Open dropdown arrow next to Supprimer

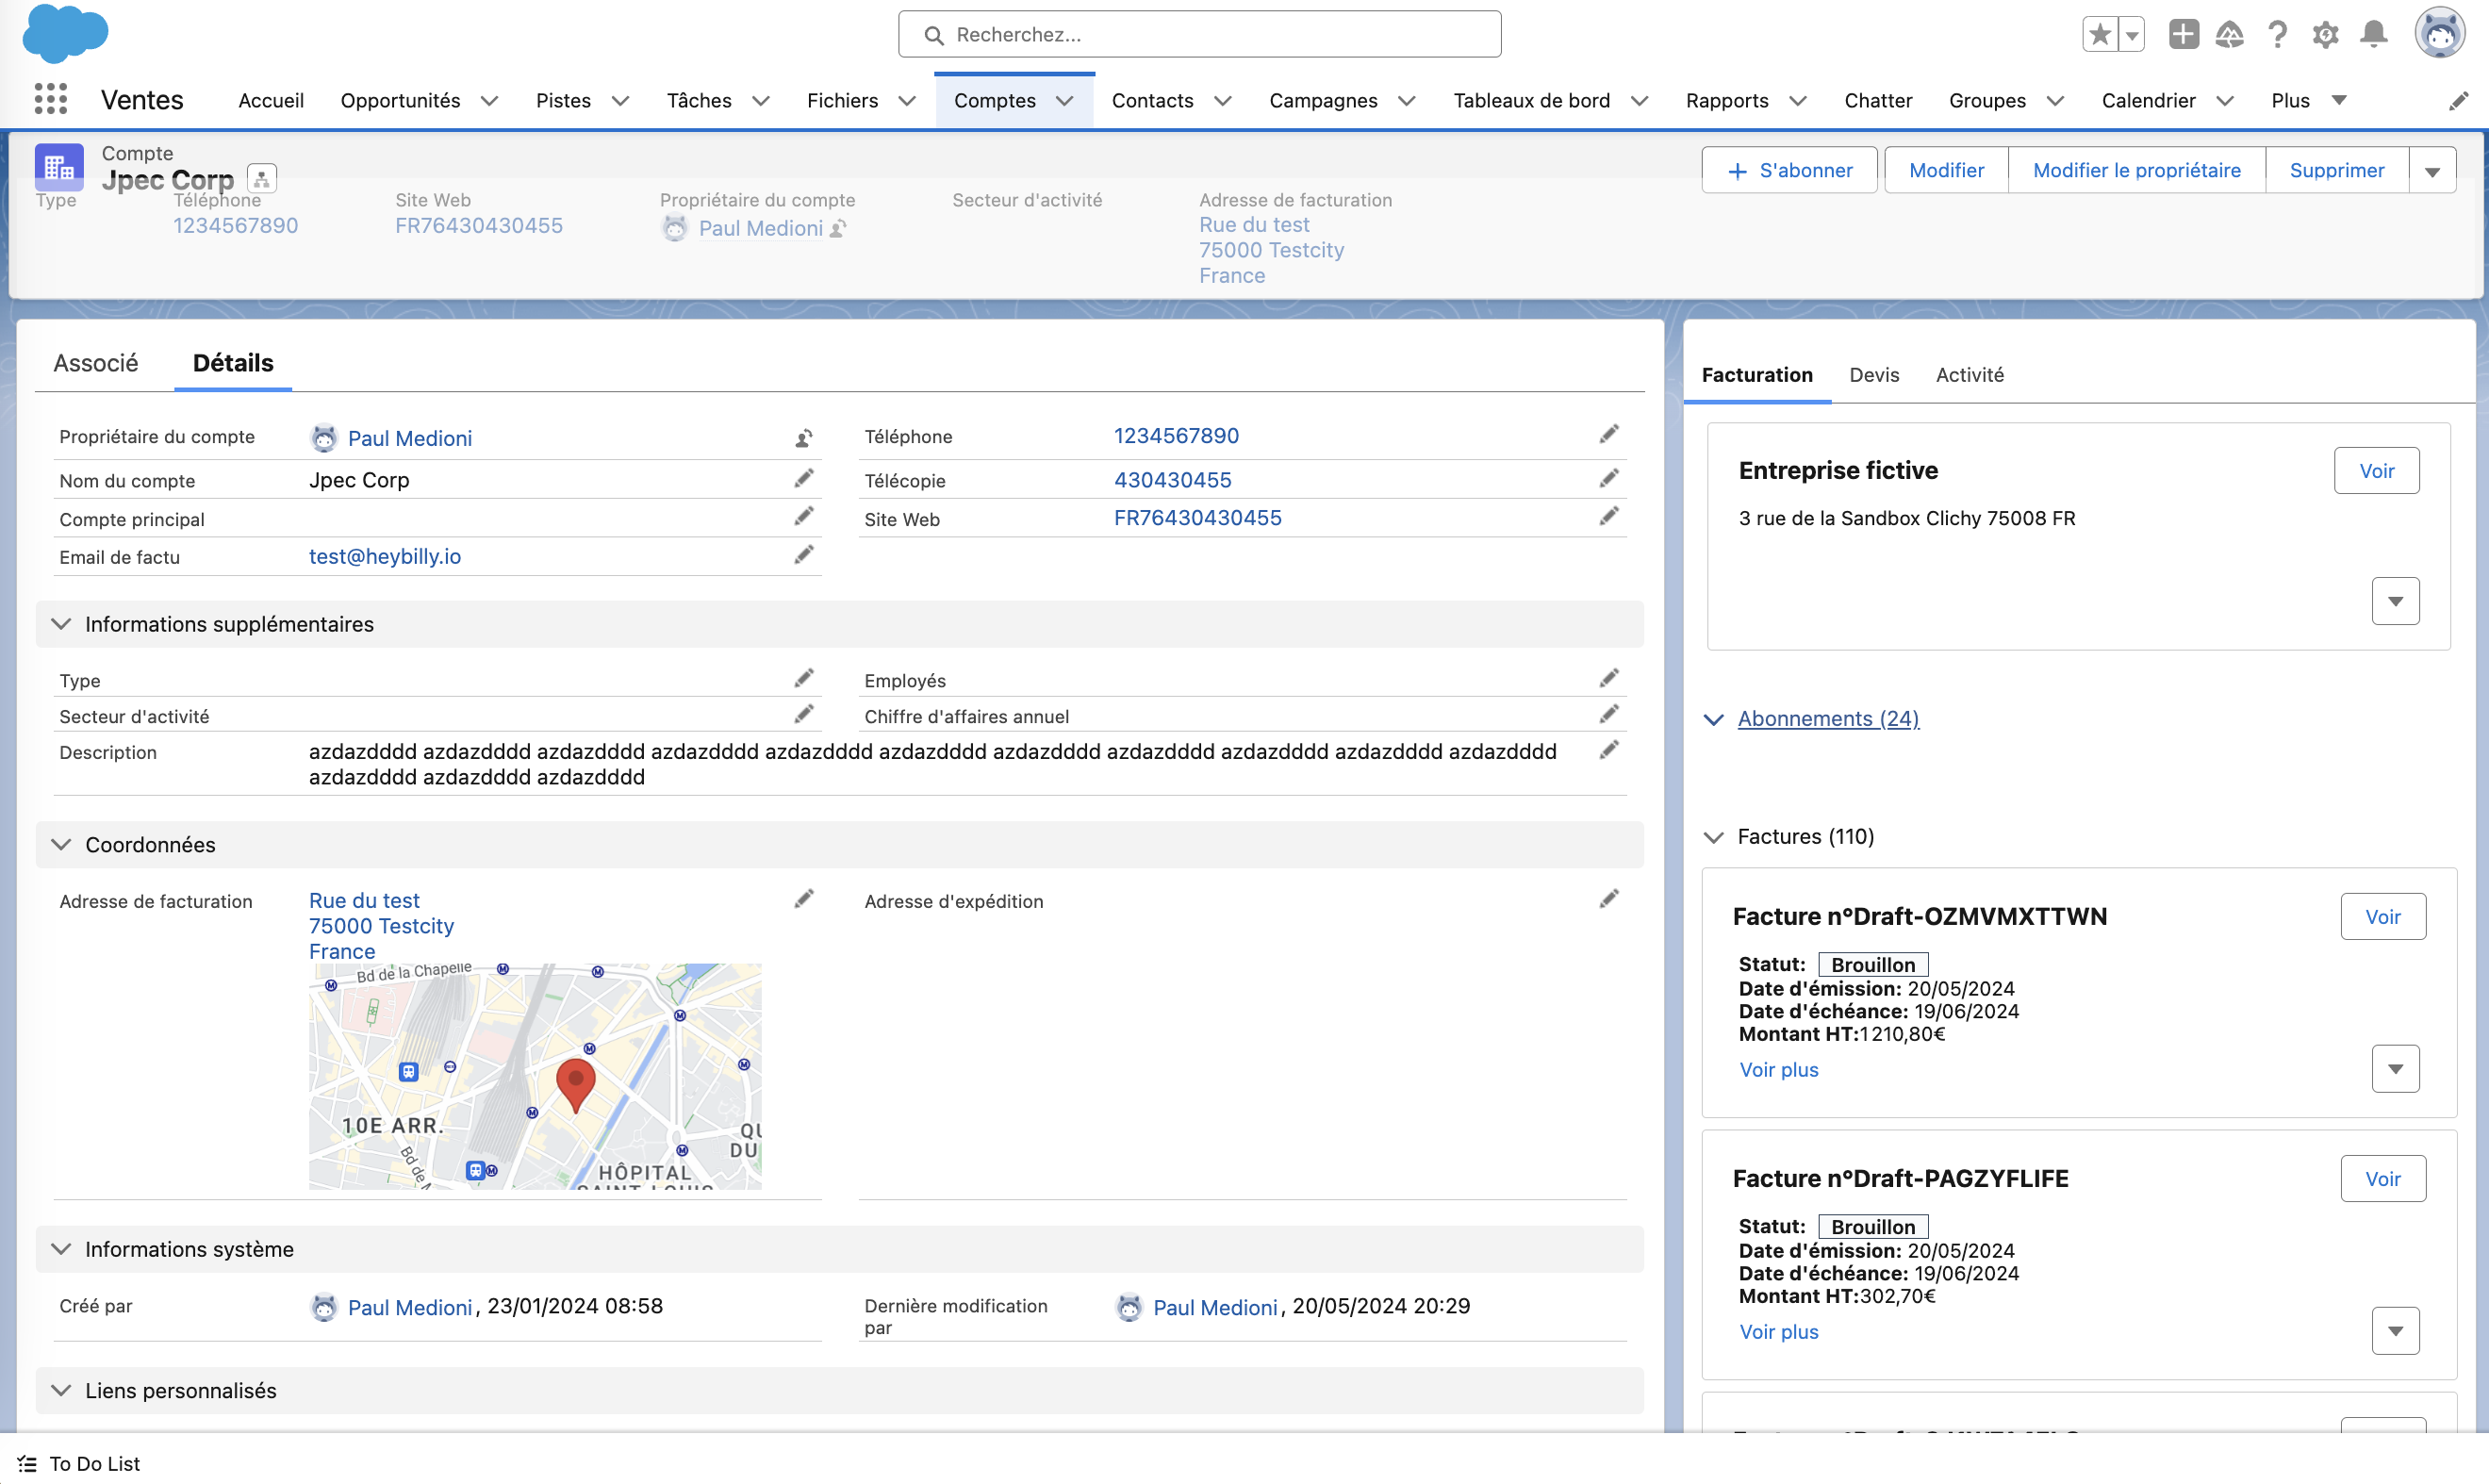pos(2432,171)
